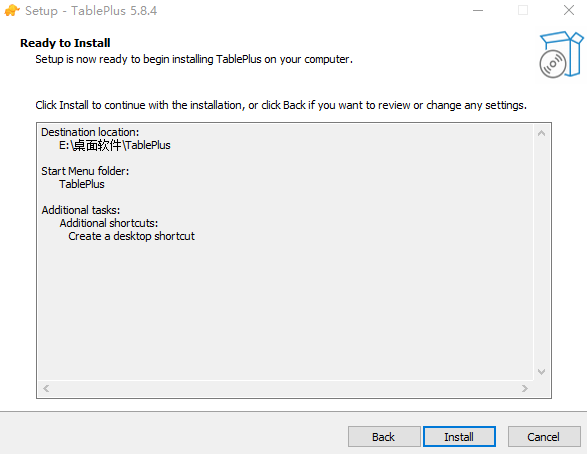Click the installer box and disc icon
587x454 pixels.
[561, 55]
